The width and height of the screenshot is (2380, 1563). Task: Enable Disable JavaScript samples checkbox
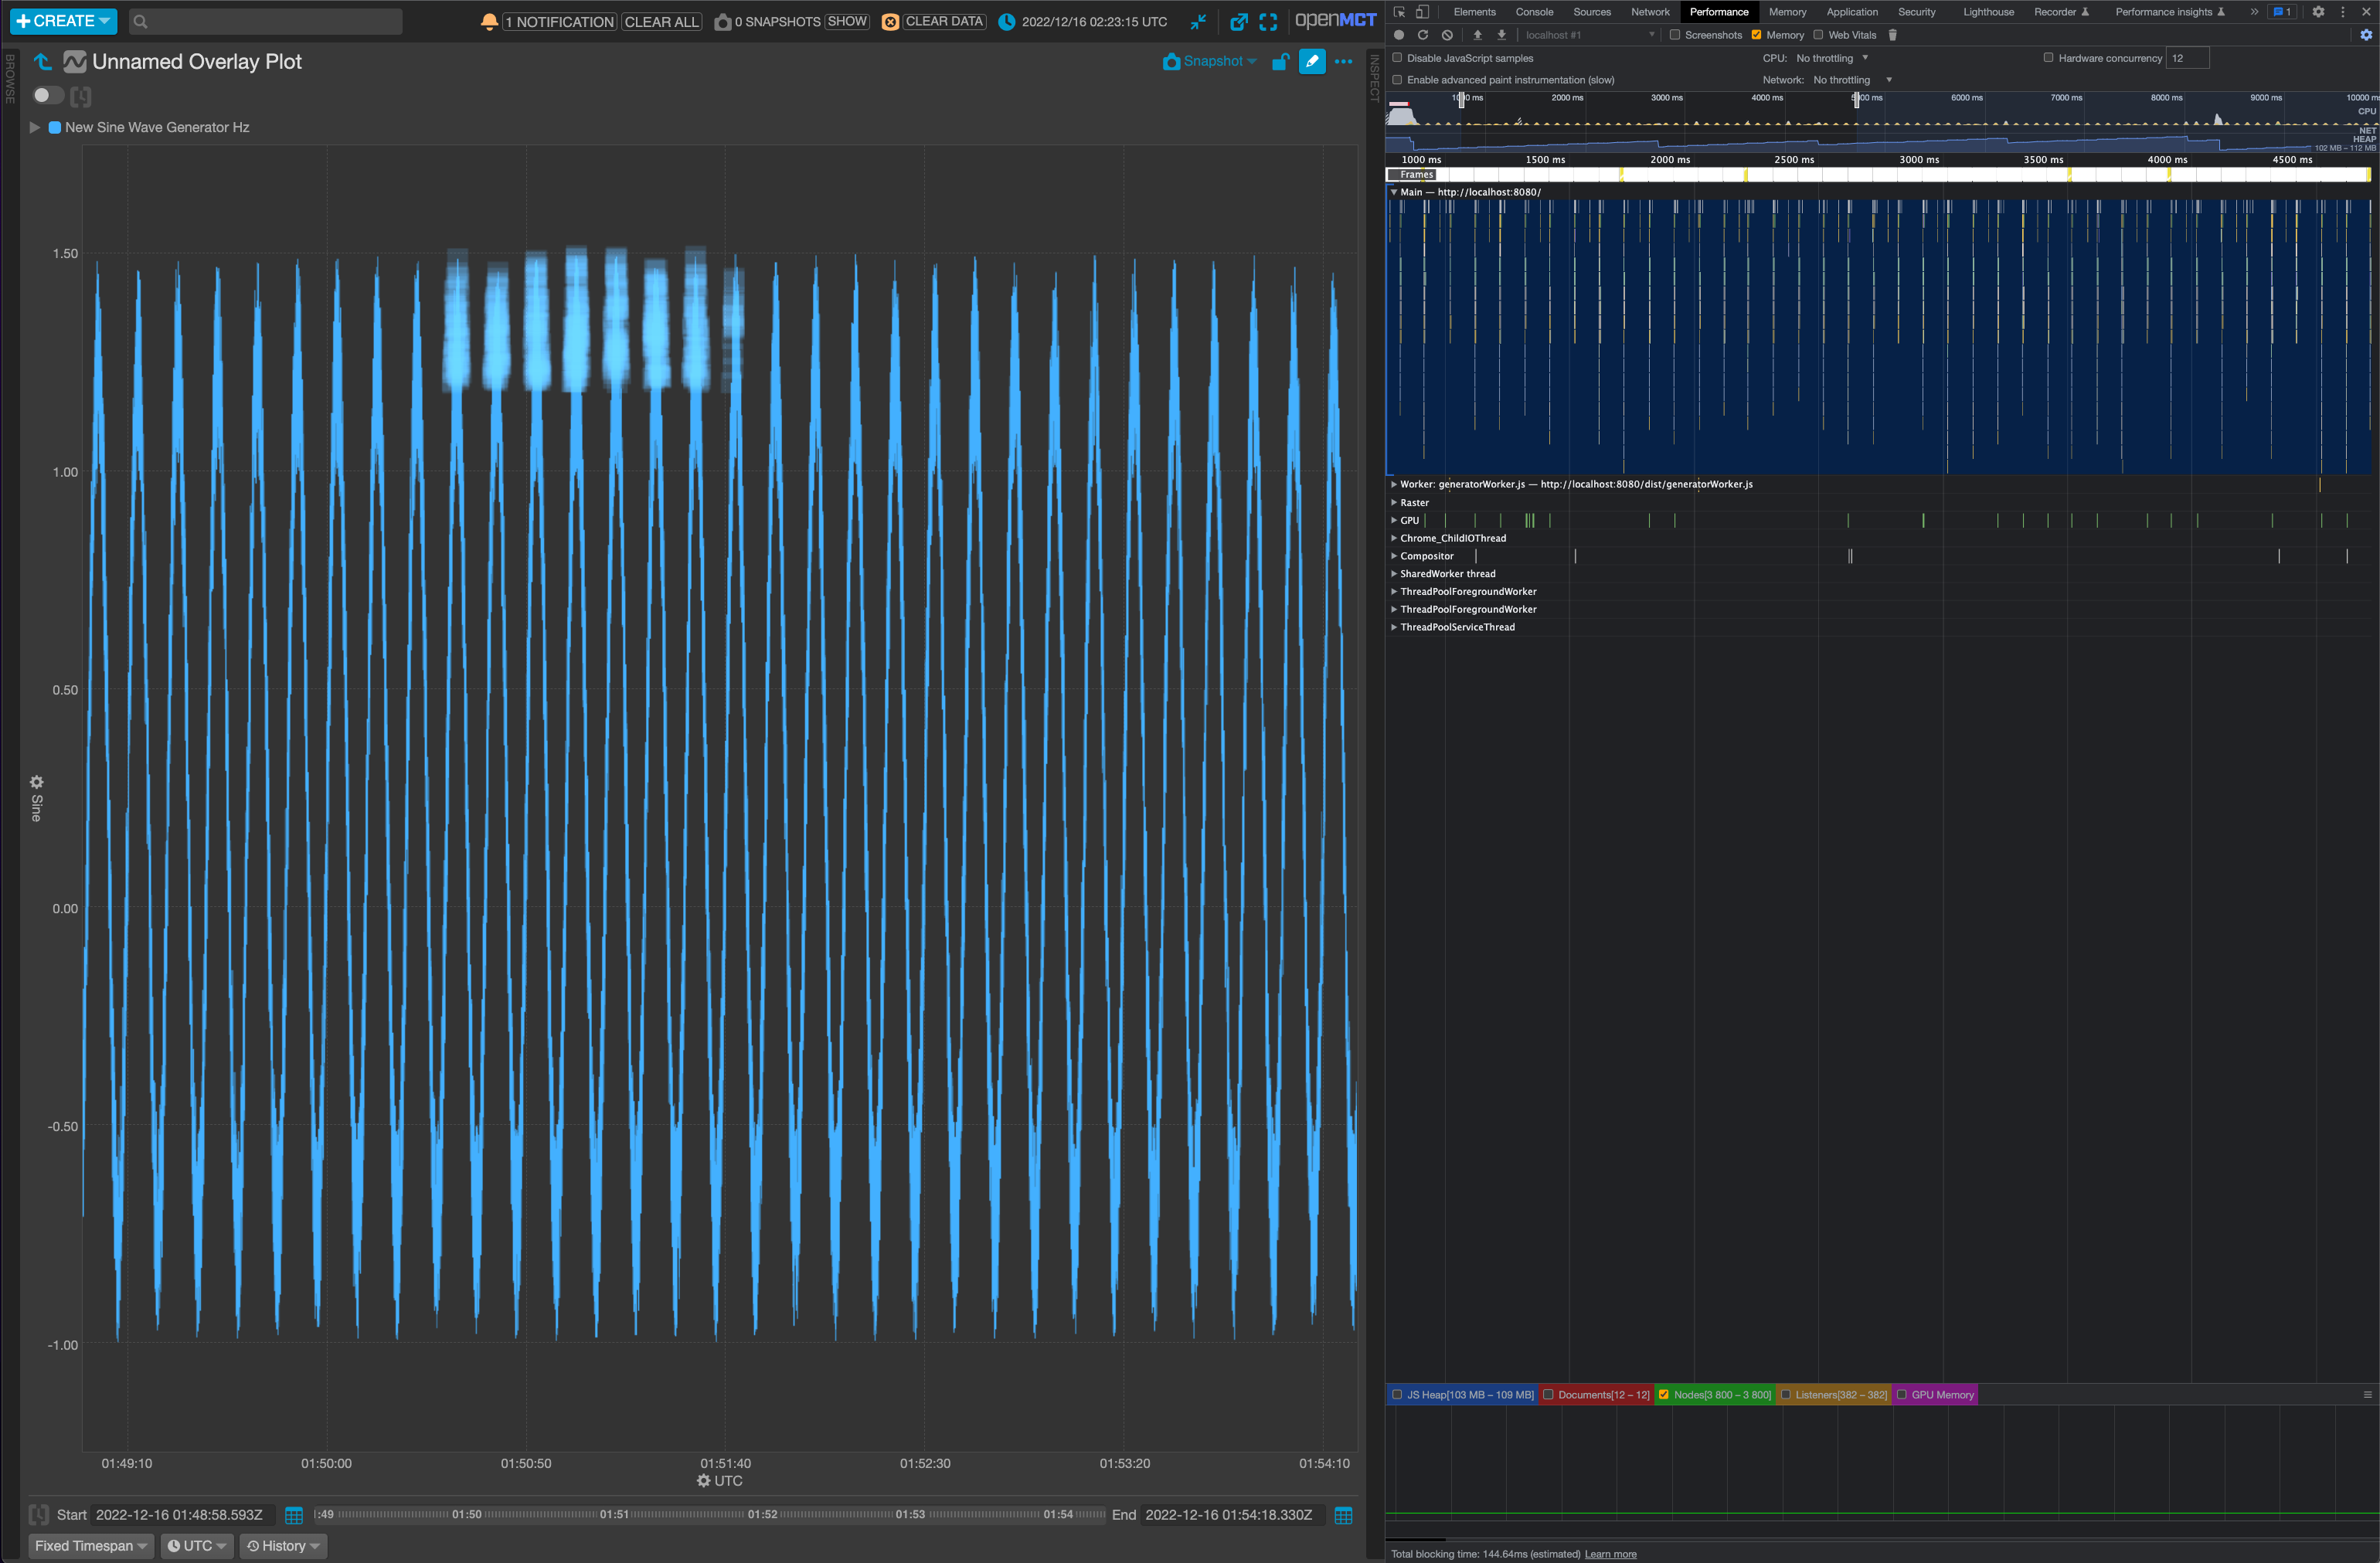click(x=1397, y=58)
